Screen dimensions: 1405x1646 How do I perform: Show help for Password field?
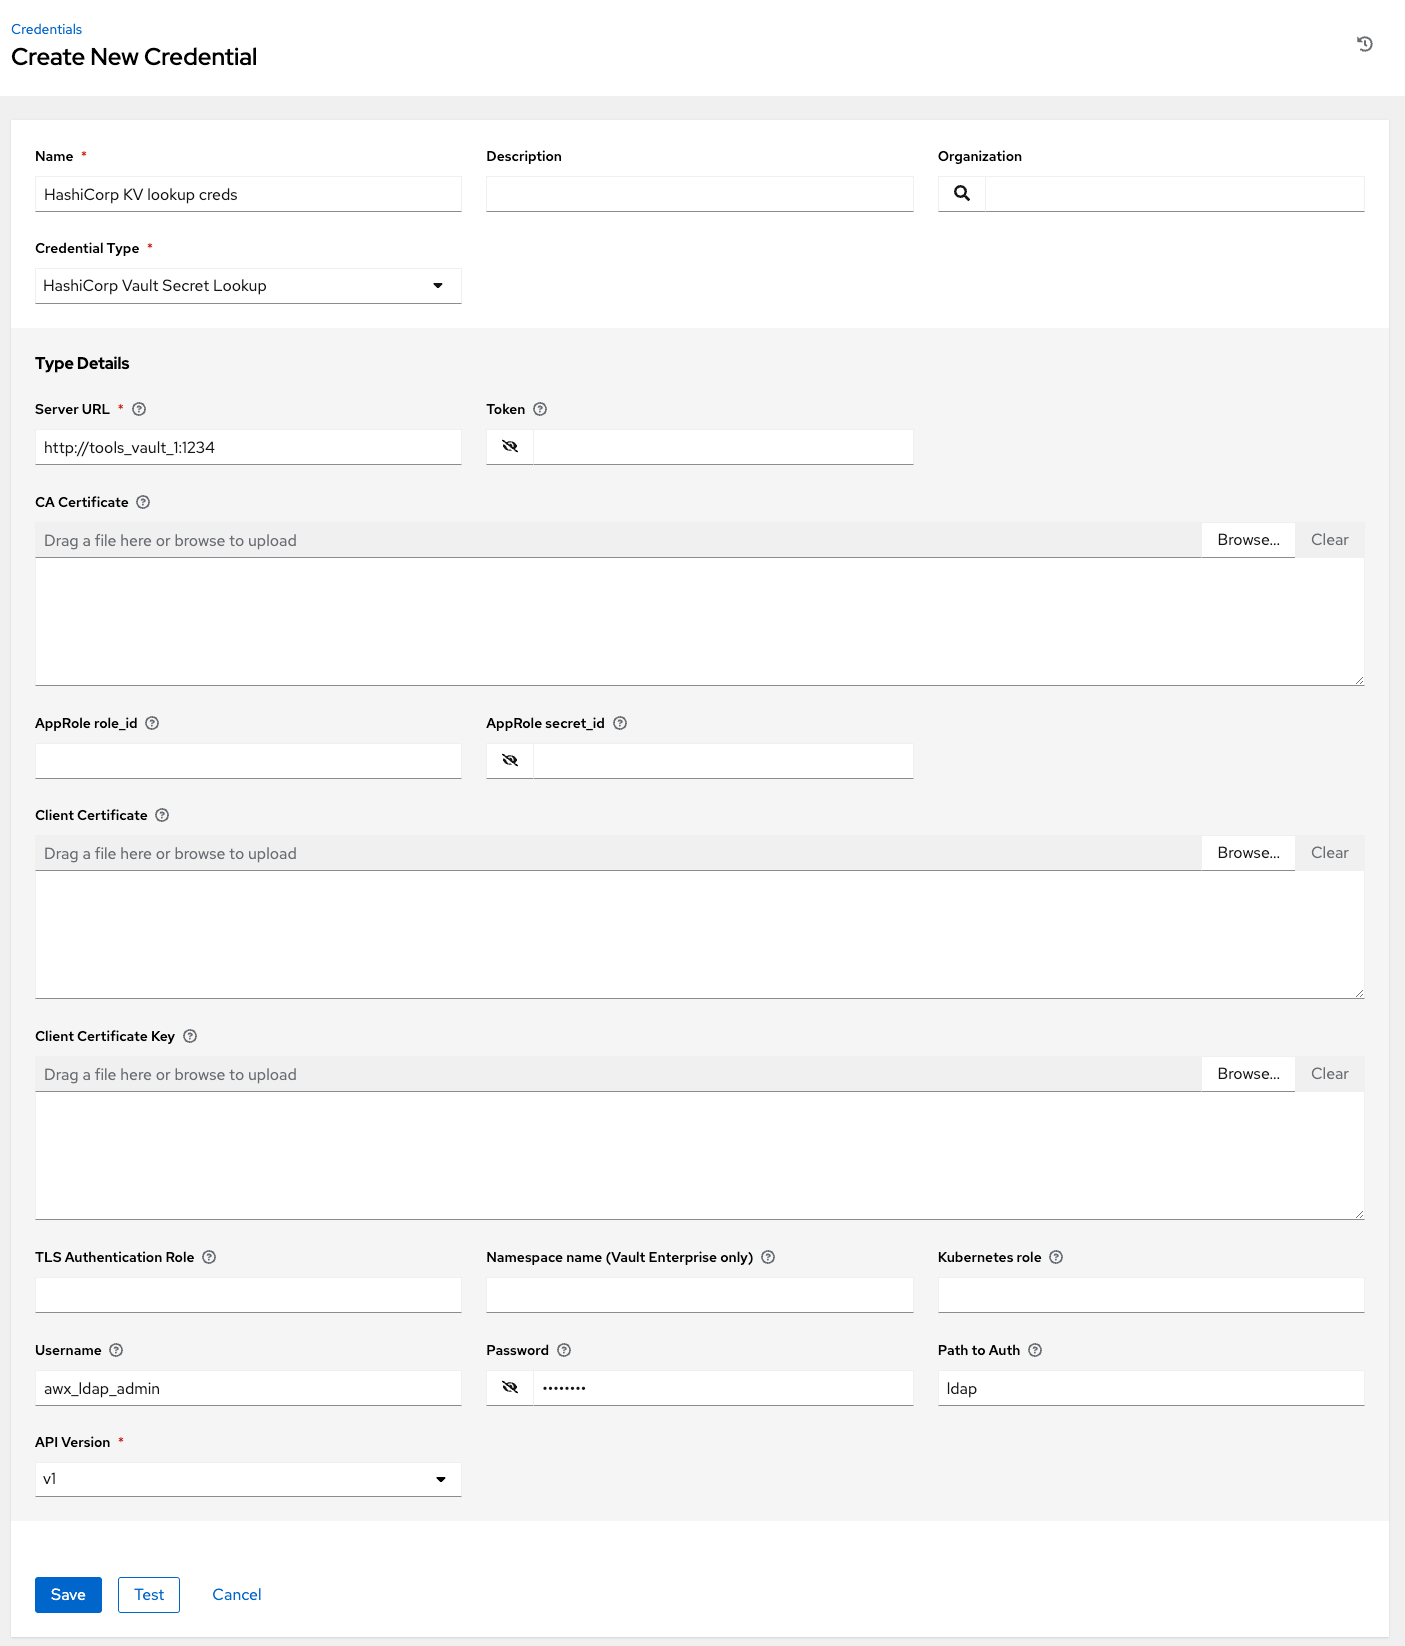pyautogui.click(x=564, y=1350)
